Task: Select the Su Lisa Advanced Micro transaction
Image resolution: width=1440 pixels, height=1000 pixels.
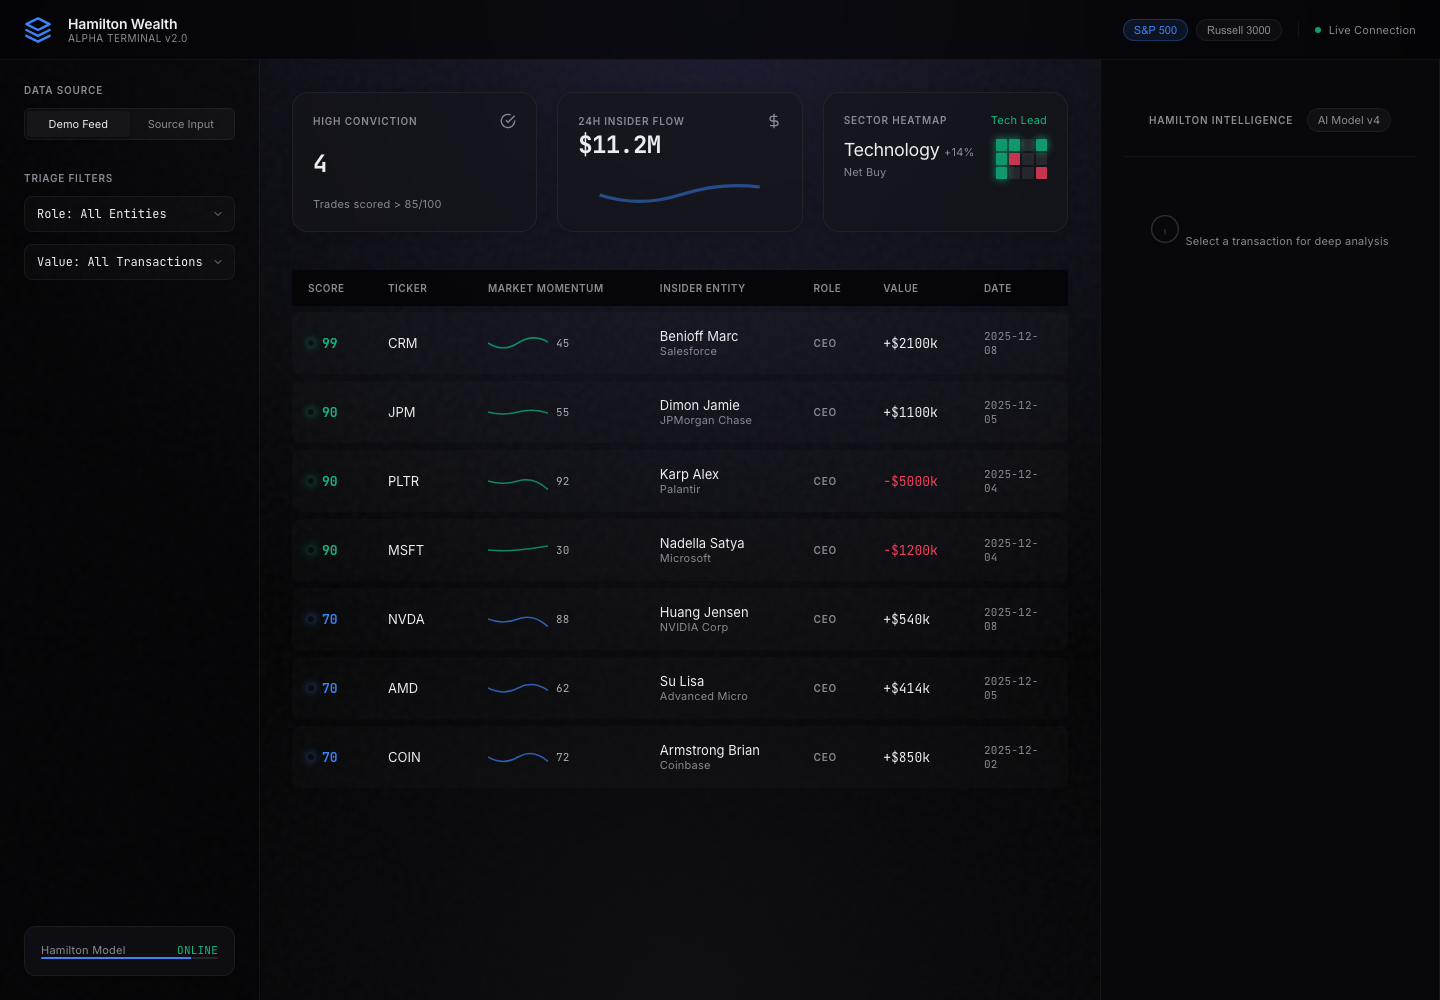Action: click(680, 688)
